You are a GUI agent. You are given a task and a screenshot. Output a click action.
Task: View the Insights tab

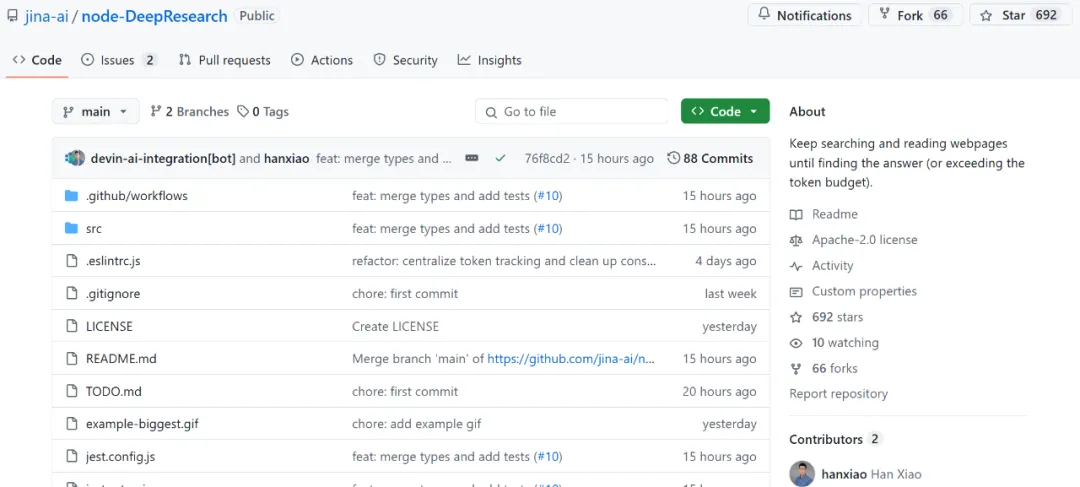(490, 60)
